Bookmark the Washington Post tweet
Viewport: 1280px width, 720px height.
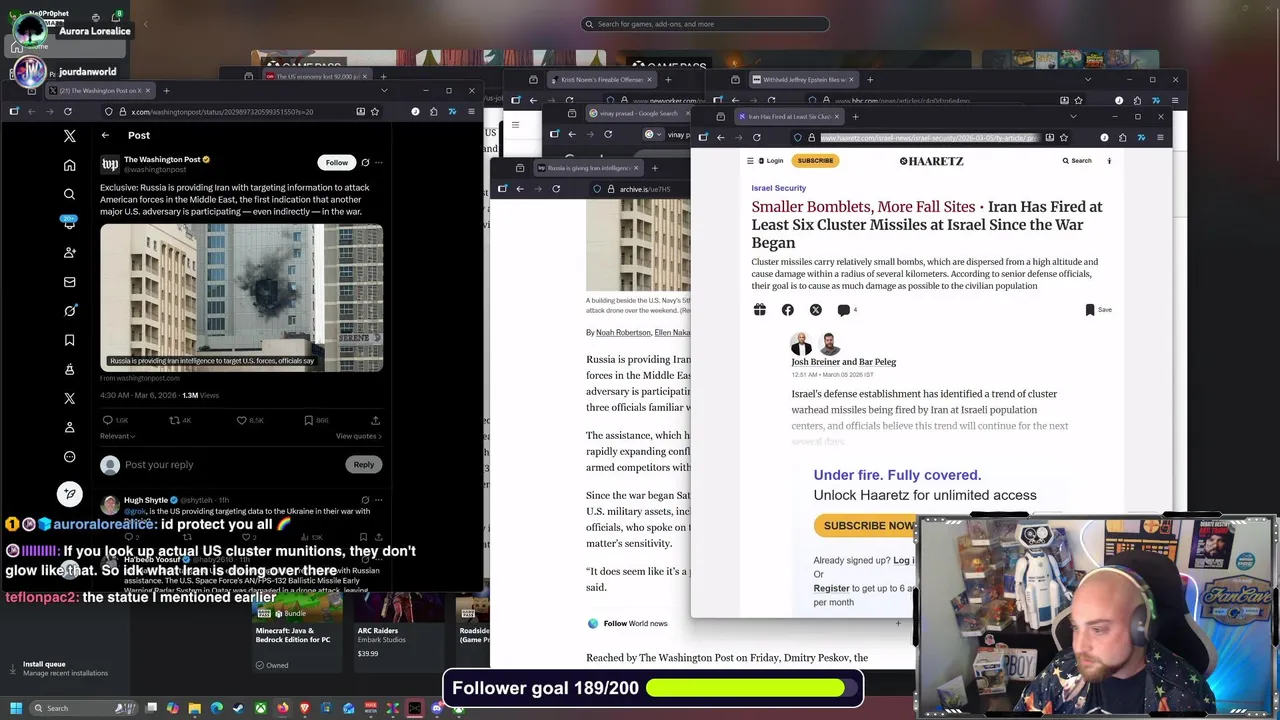point(308,420)
